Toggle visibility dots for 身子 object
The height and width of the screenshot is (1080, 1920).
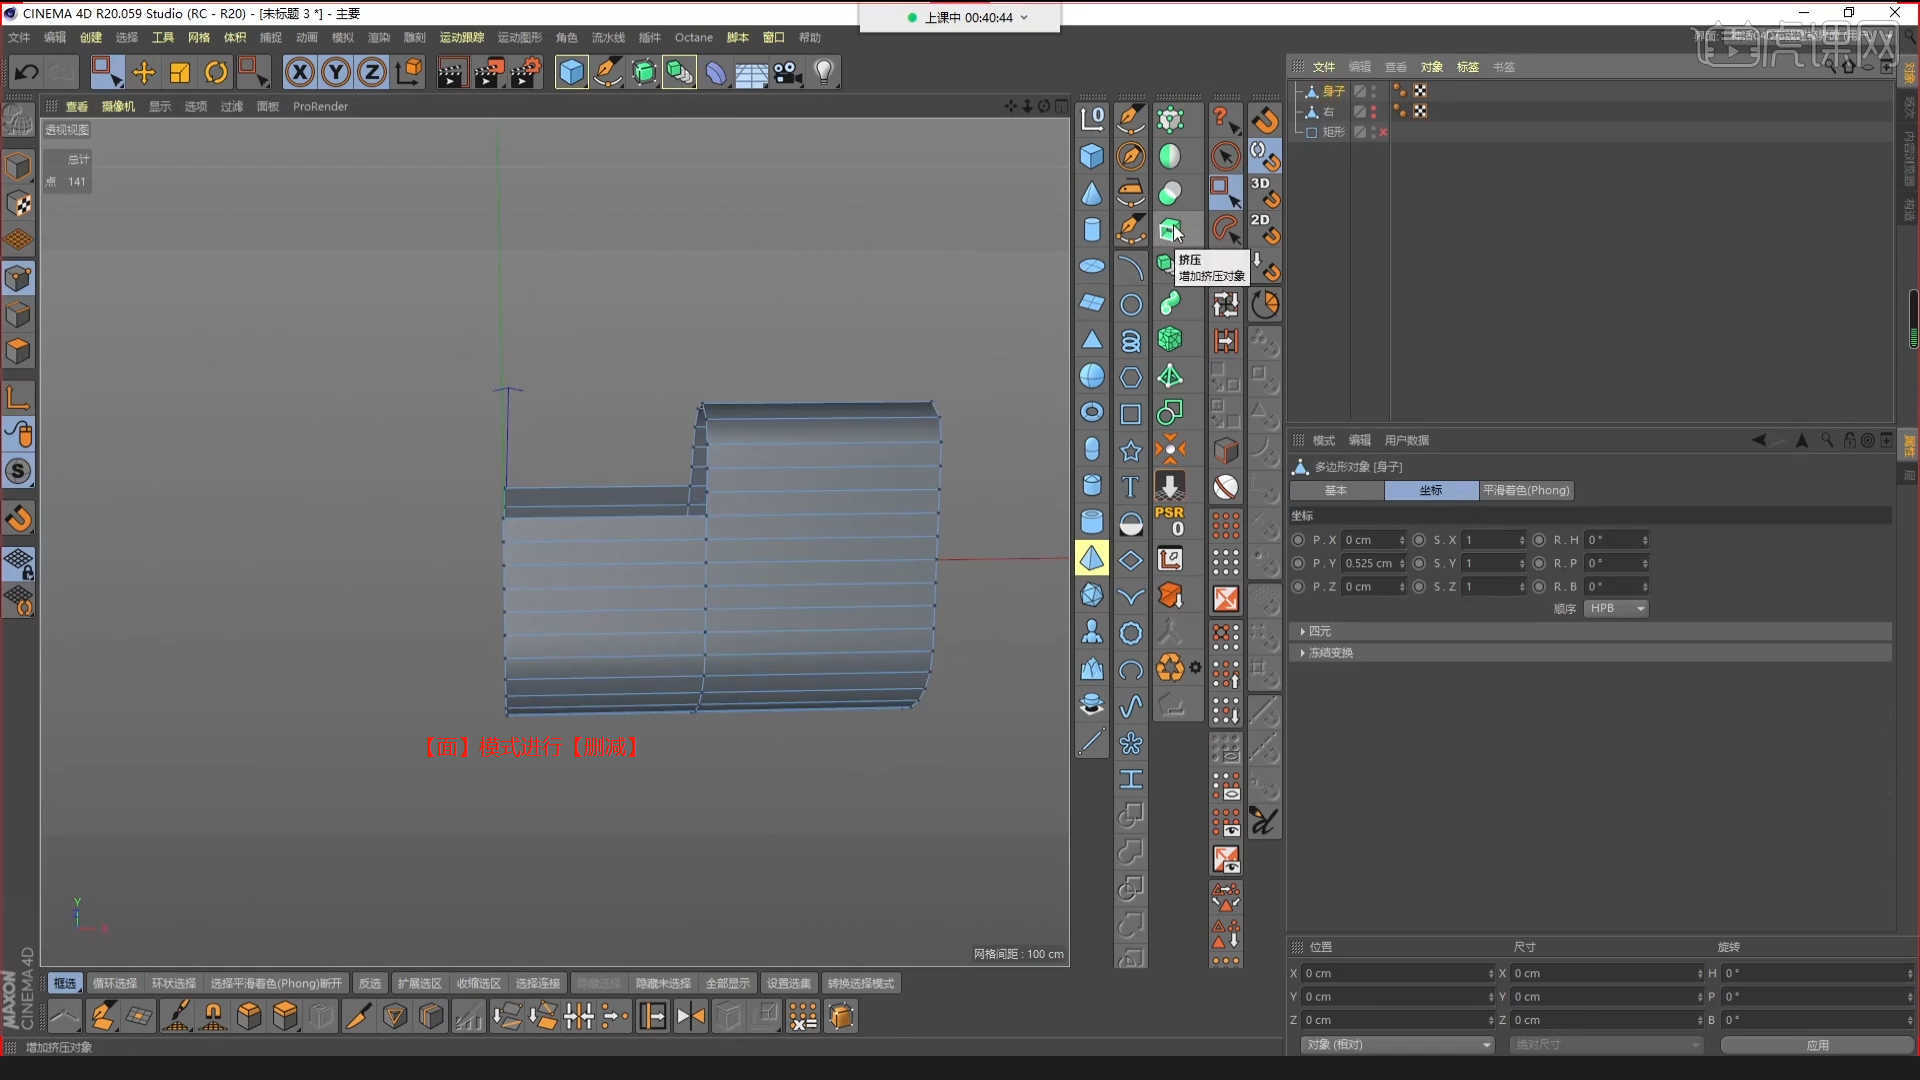pos(1374,91)
